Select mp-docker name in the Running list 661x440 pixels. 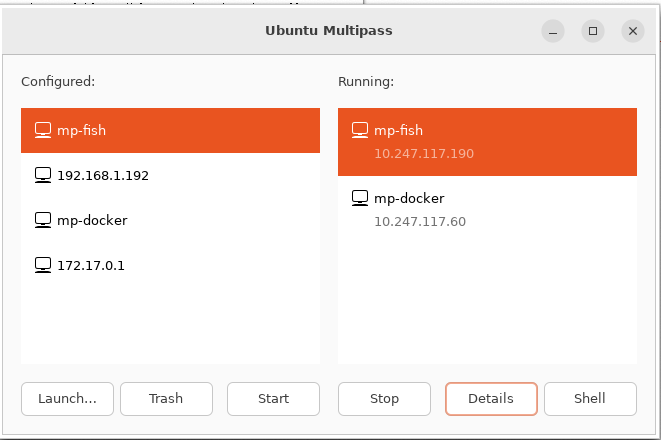coord(409,199)
